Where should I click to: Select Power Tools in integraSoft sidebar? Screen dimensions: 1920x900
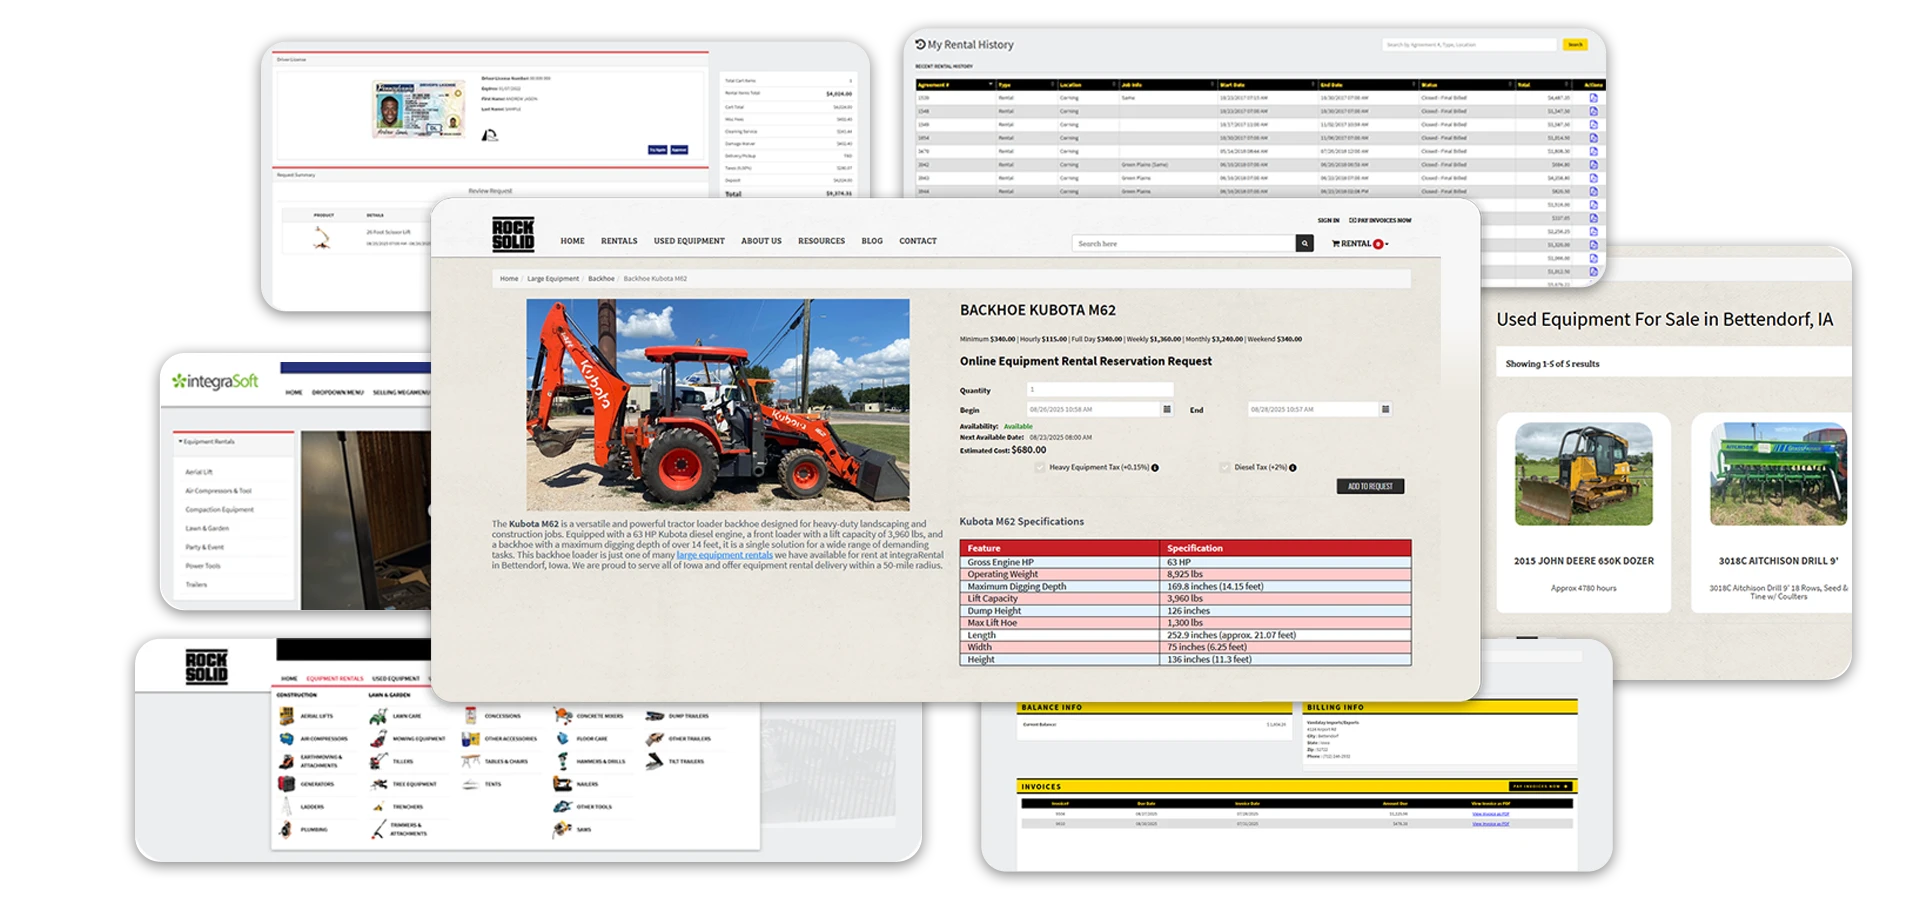[x=203, y=566]
